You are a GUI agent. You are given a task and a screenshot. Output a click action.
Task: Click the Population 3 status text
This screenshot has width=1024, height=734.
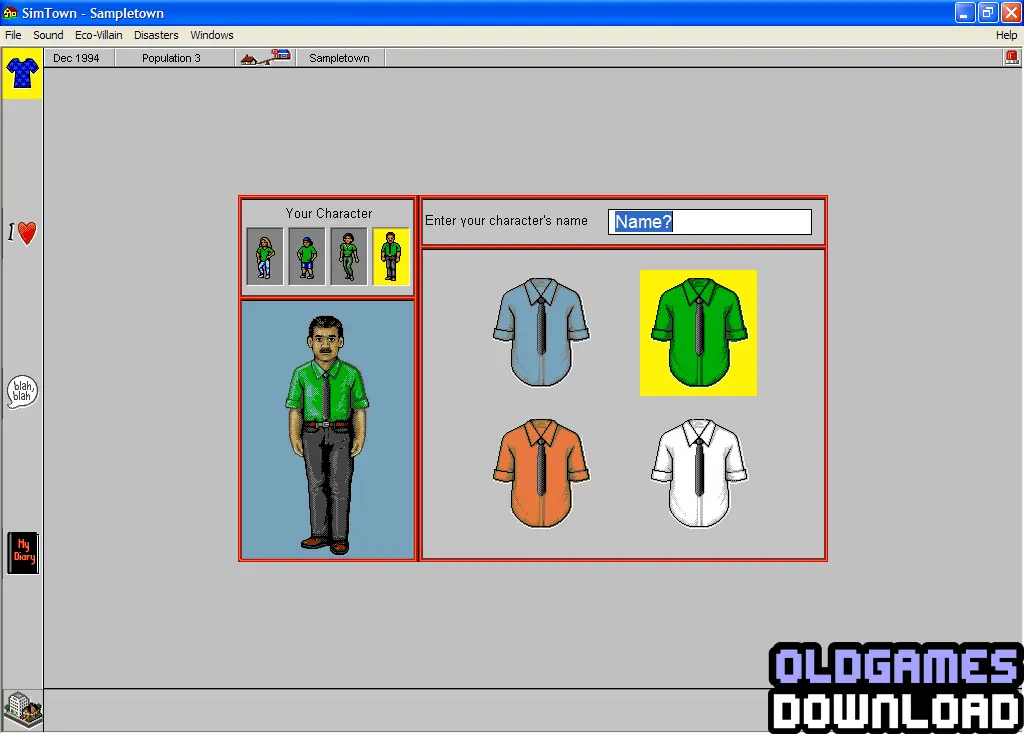coord(171,58)
